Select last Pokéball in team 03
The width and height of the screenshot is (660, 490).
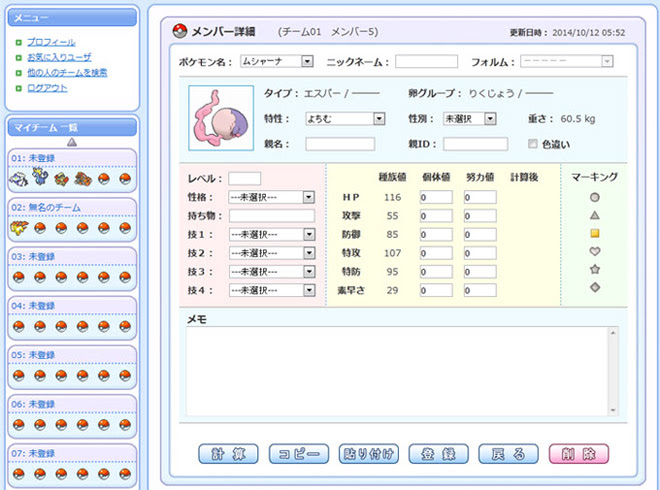[x=125, y=277]
